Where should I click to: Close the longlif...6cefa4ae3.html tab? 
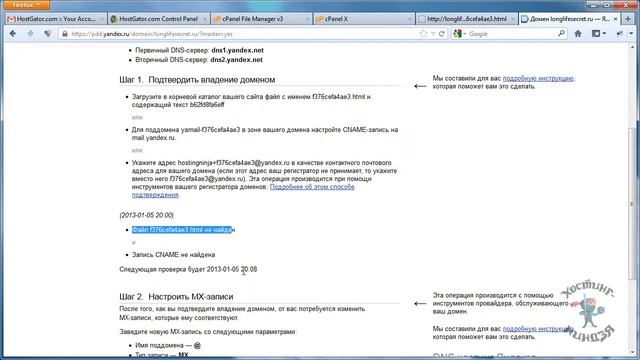[x=512, y=19]
